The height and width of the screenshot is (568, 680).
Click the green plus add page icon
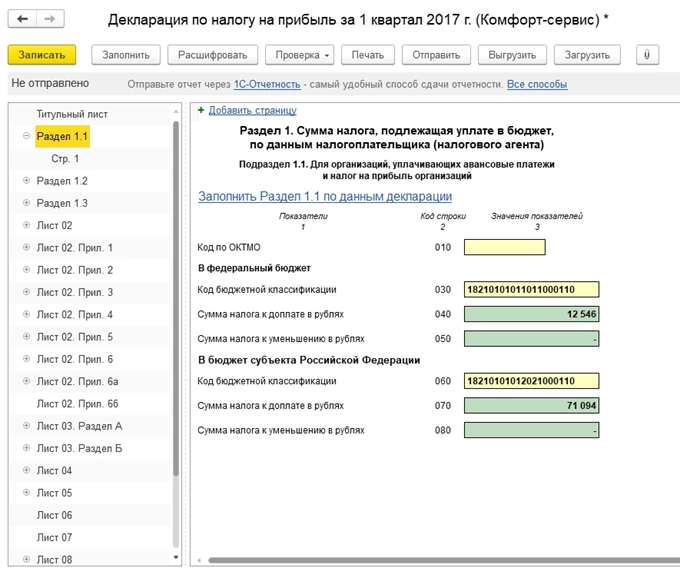pos(201,110)
